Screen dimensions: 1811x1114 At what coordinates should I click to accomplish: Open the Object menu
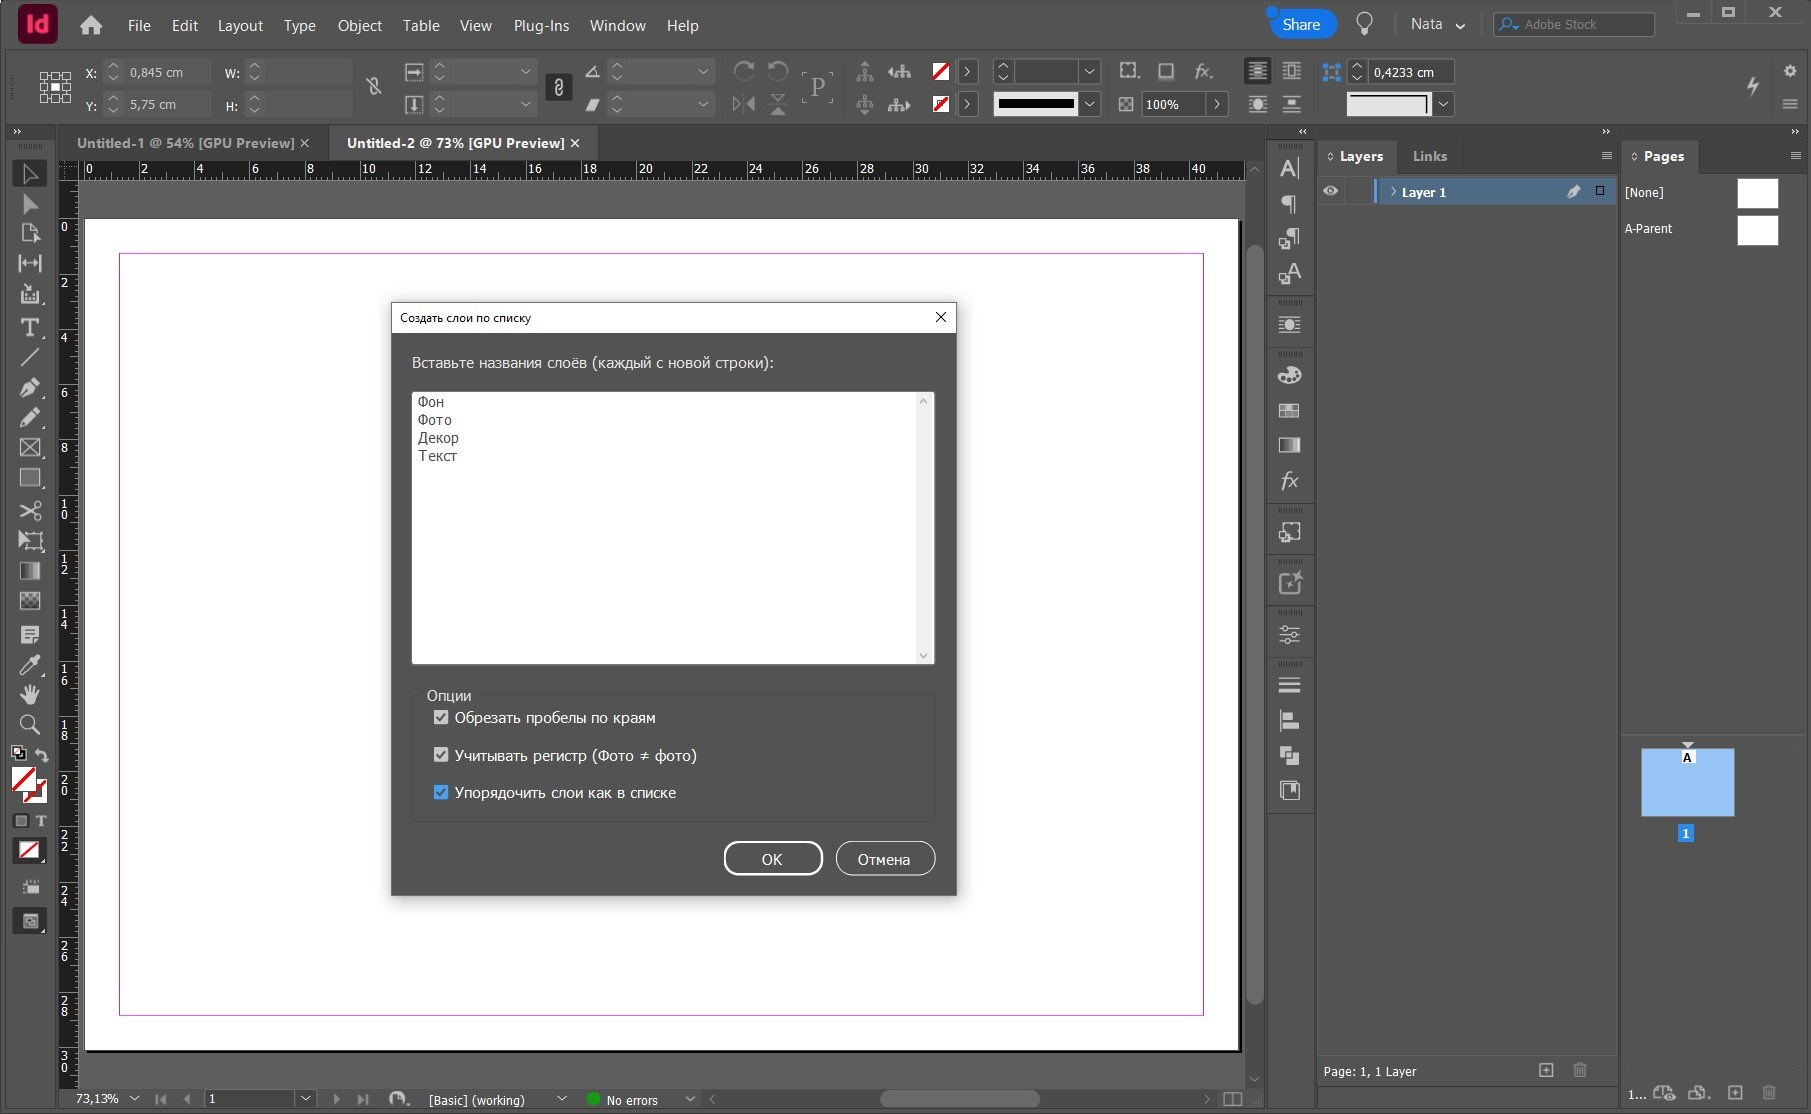pyautogui.click(x=359, y=25)
